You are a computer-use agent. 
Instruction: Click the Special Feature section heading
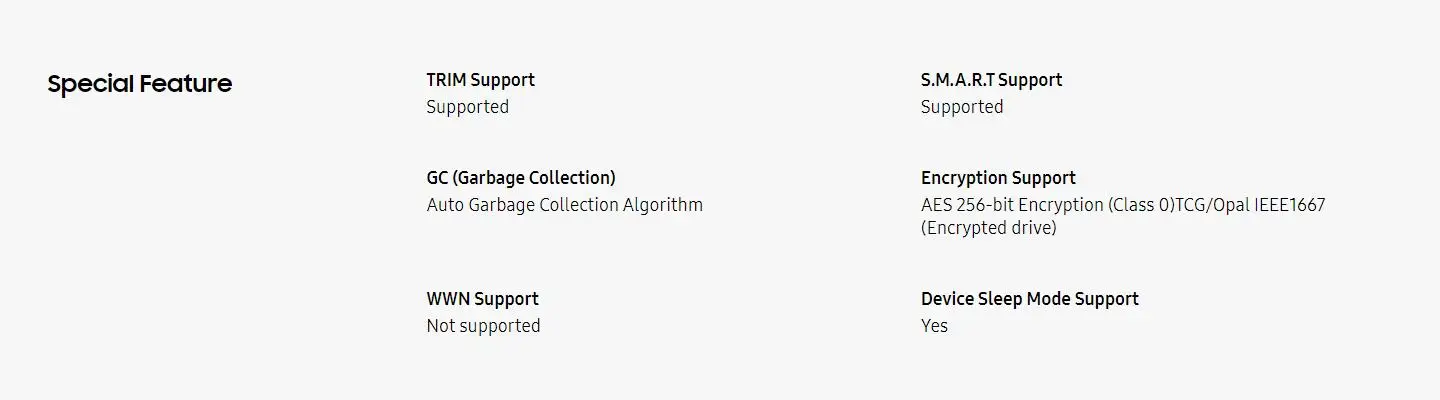(139, 84)
